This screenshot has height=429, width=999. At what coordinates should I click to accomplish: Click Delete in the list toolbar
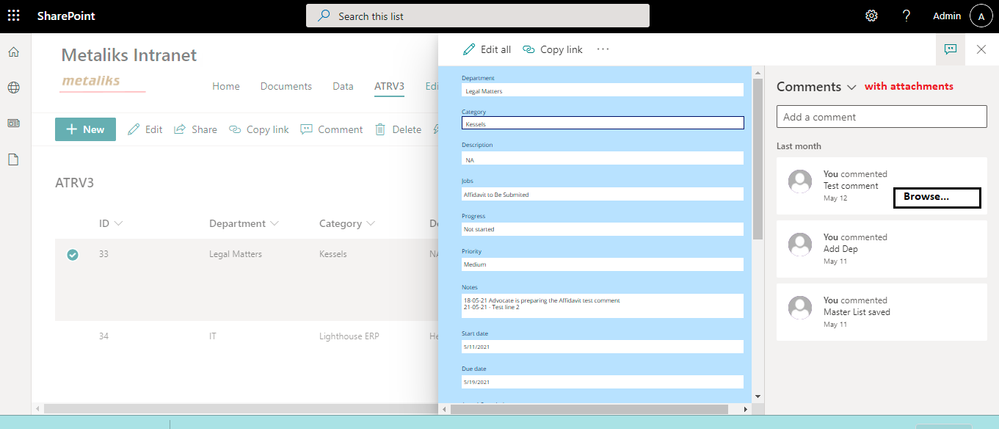click(x=398, y=129)
